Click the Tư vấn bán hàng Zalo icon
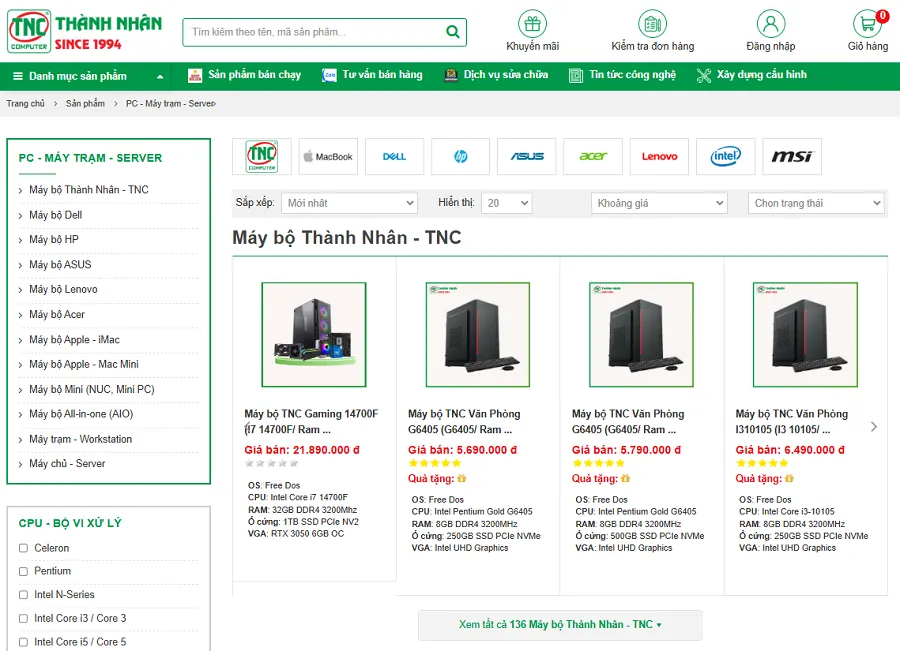This screenshot has width=900, height=651. (x=329, y=75)
